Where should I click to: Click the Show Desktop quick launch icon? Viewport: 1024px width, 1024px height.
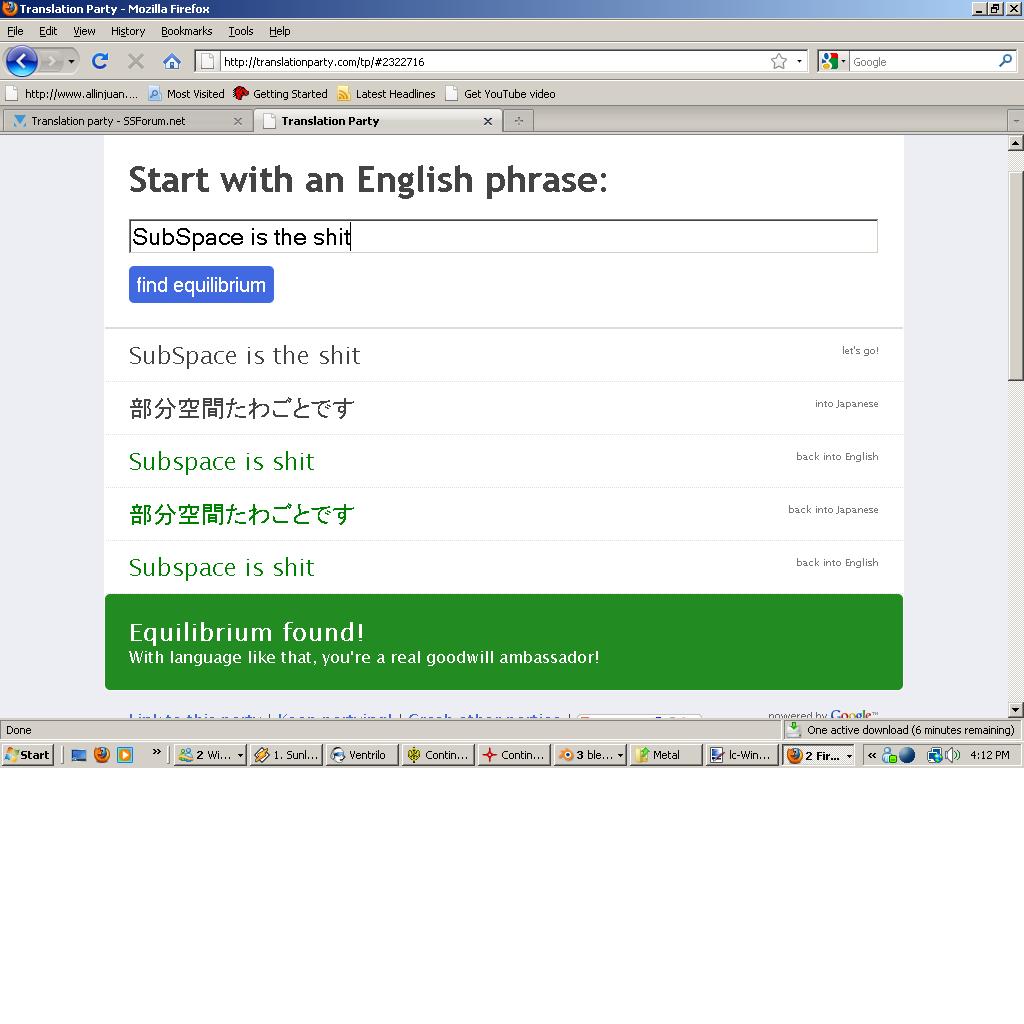point(78,755)
